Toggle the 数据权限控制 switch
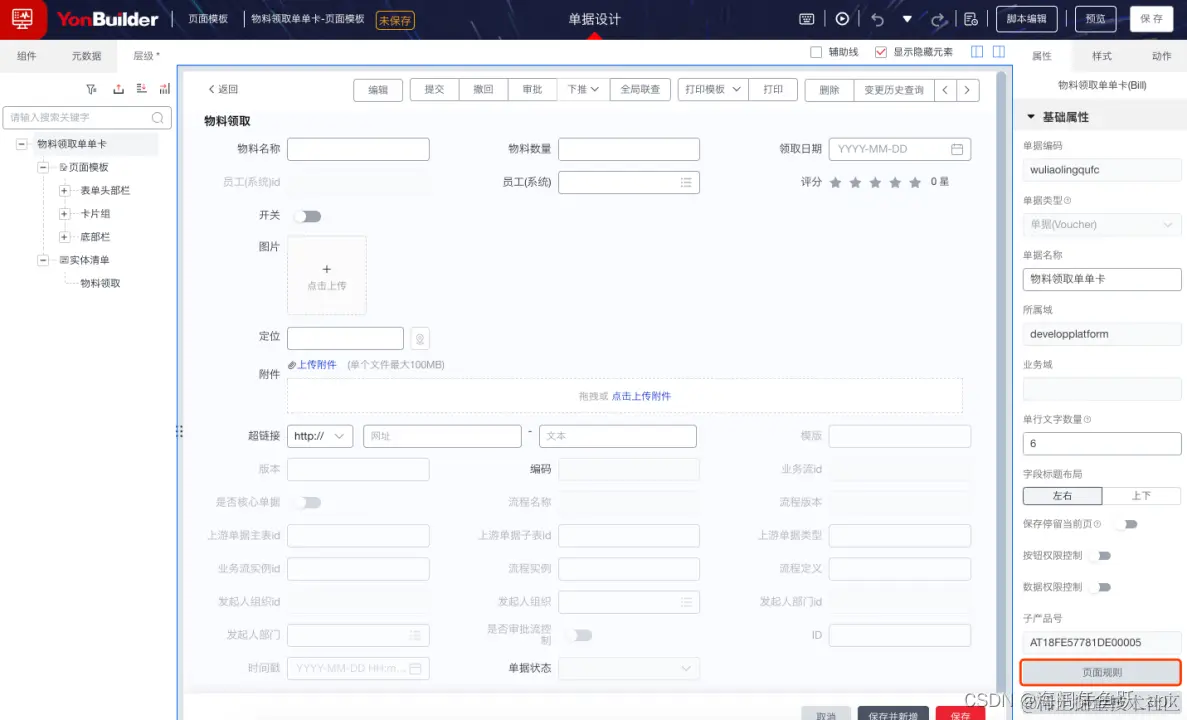1187x720 pixels. click(1102, 588)
